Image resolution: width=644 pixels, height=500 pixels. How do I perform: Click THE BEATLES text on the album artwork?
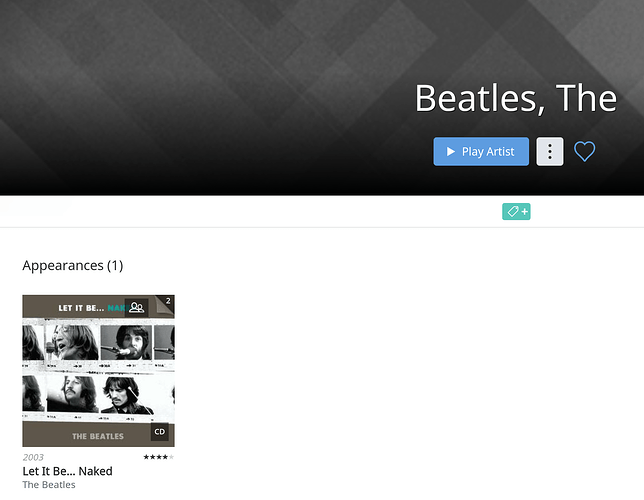point(98,436)
